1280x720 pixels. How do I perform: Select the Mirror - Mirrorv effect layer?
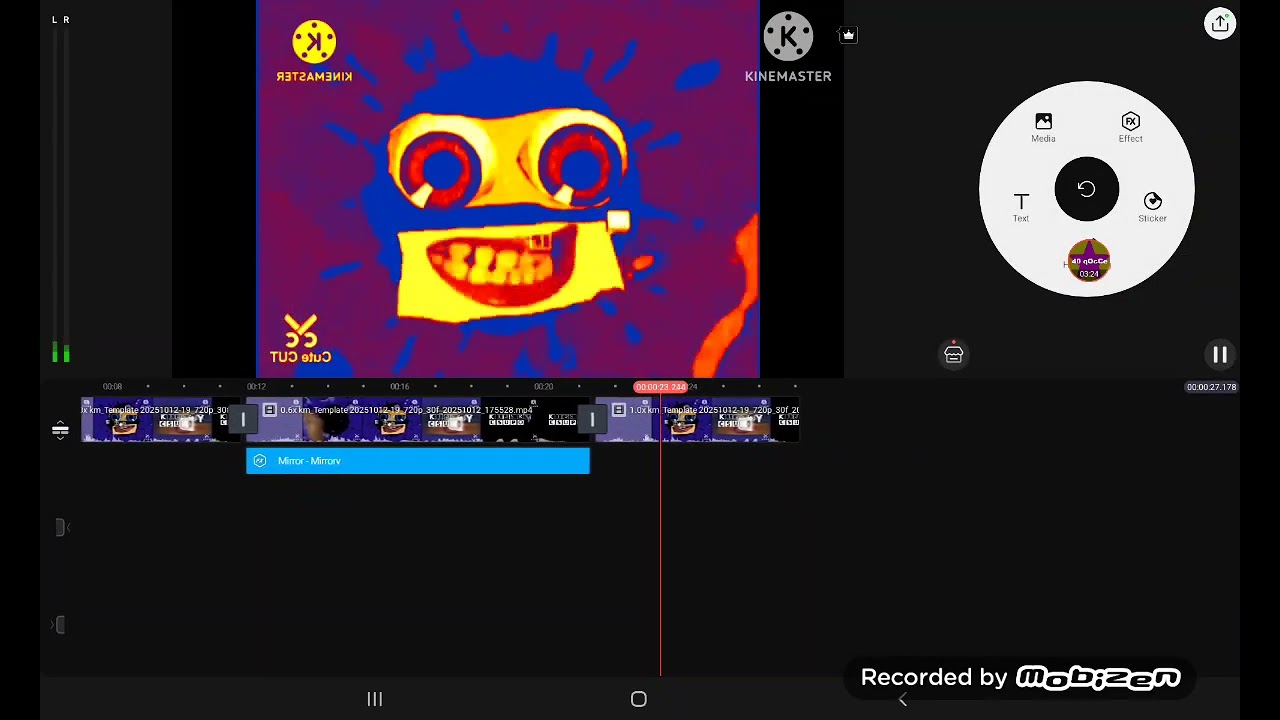tap(418, 461)
